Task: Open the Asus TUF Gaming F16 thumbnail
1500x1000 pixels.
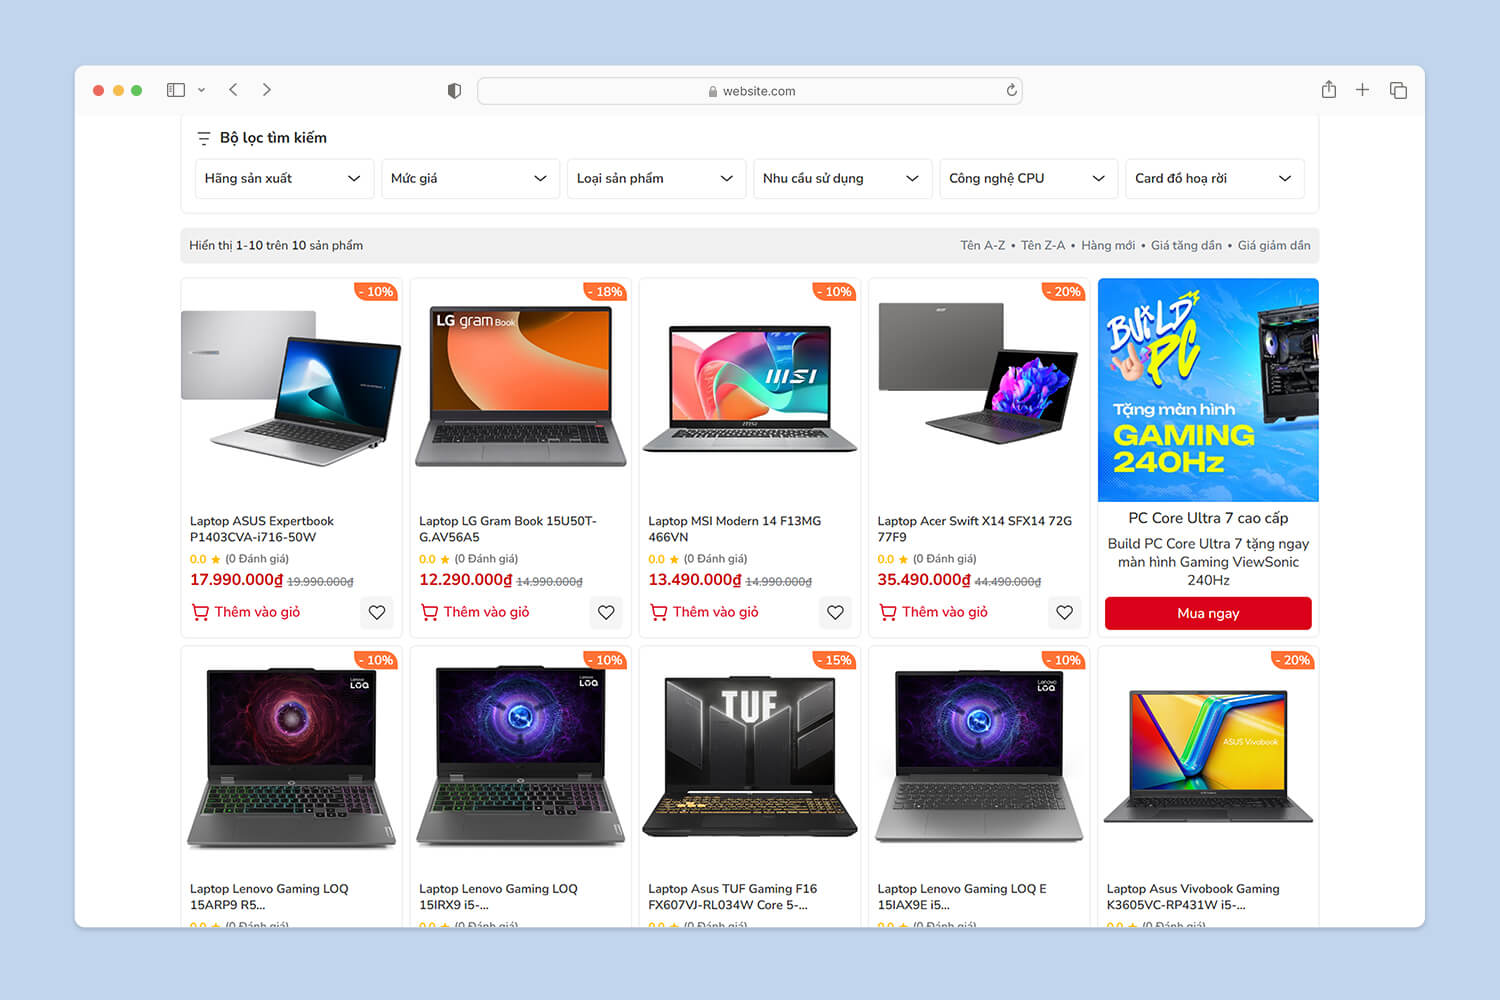Action: (x=750, y=757)
